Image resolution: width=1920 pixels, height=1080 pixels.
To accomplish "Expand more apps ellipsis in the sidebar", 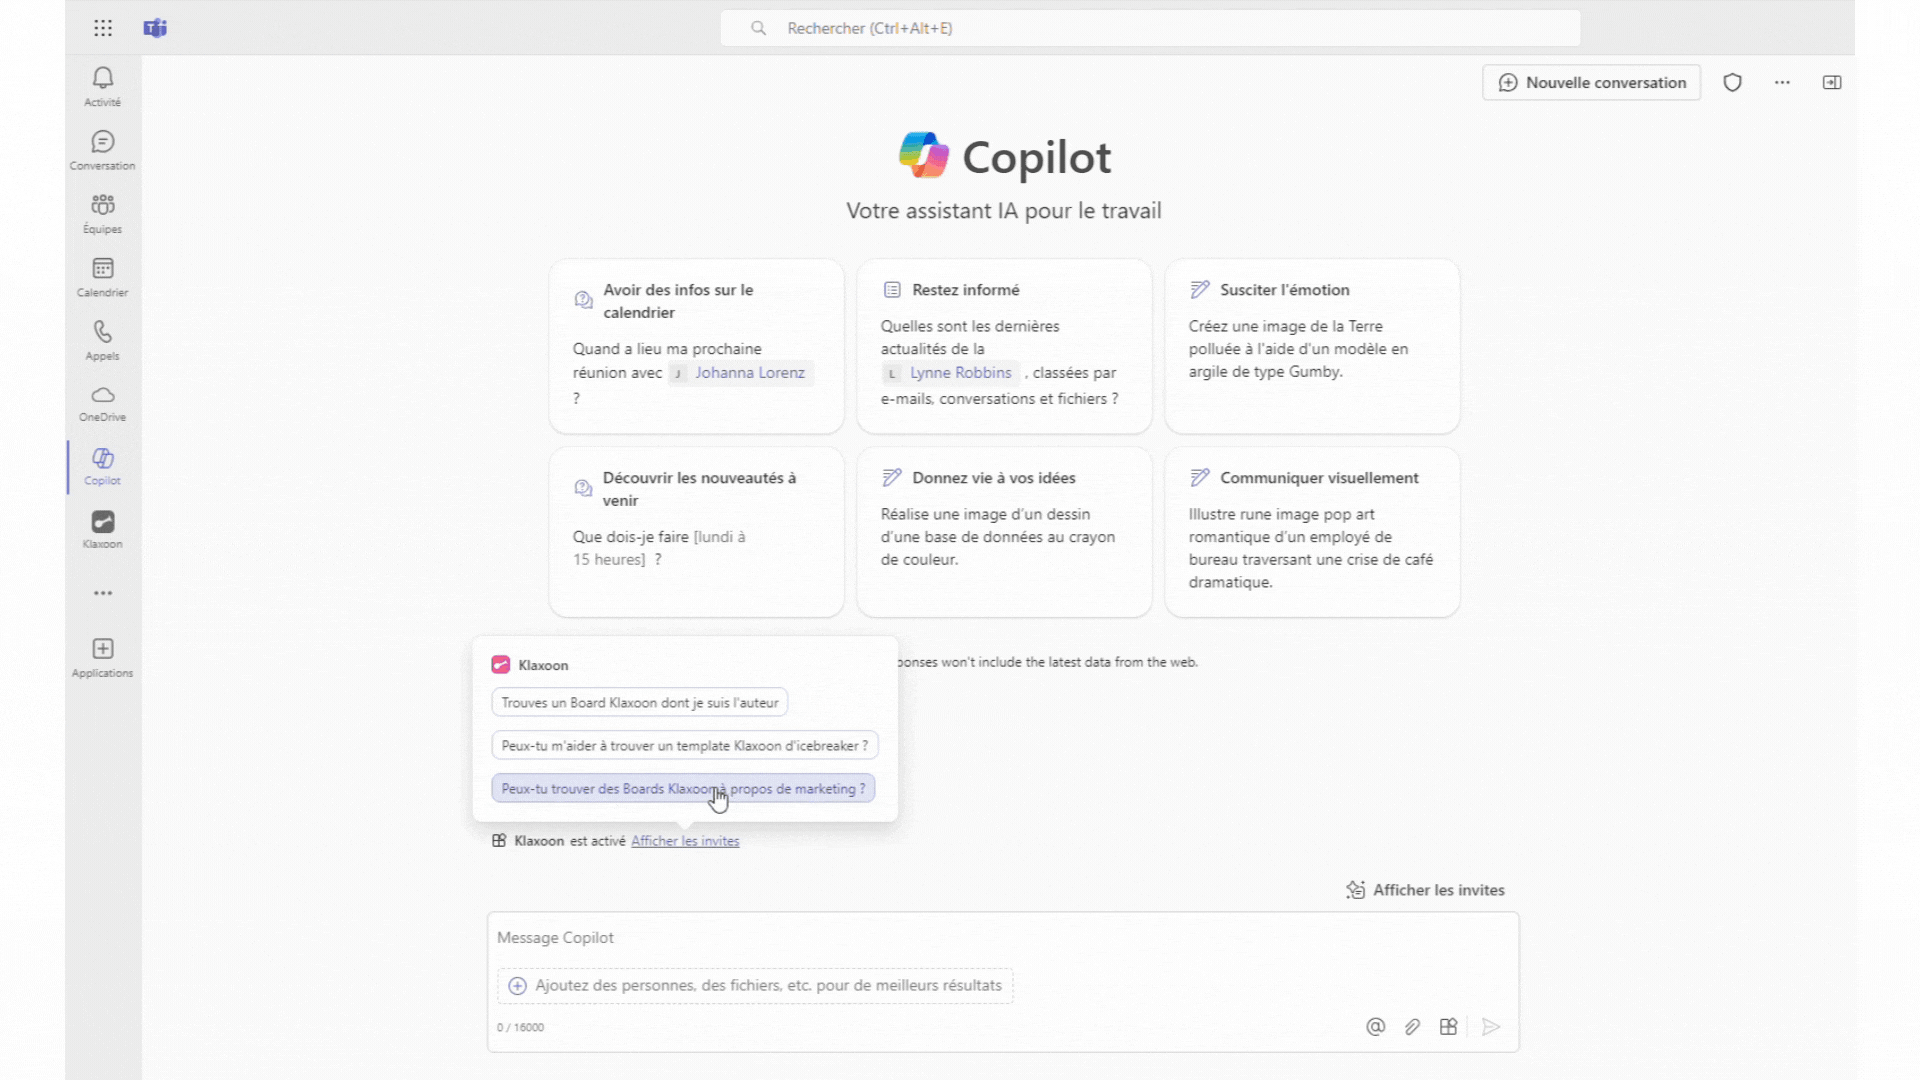I will [102, 593].
